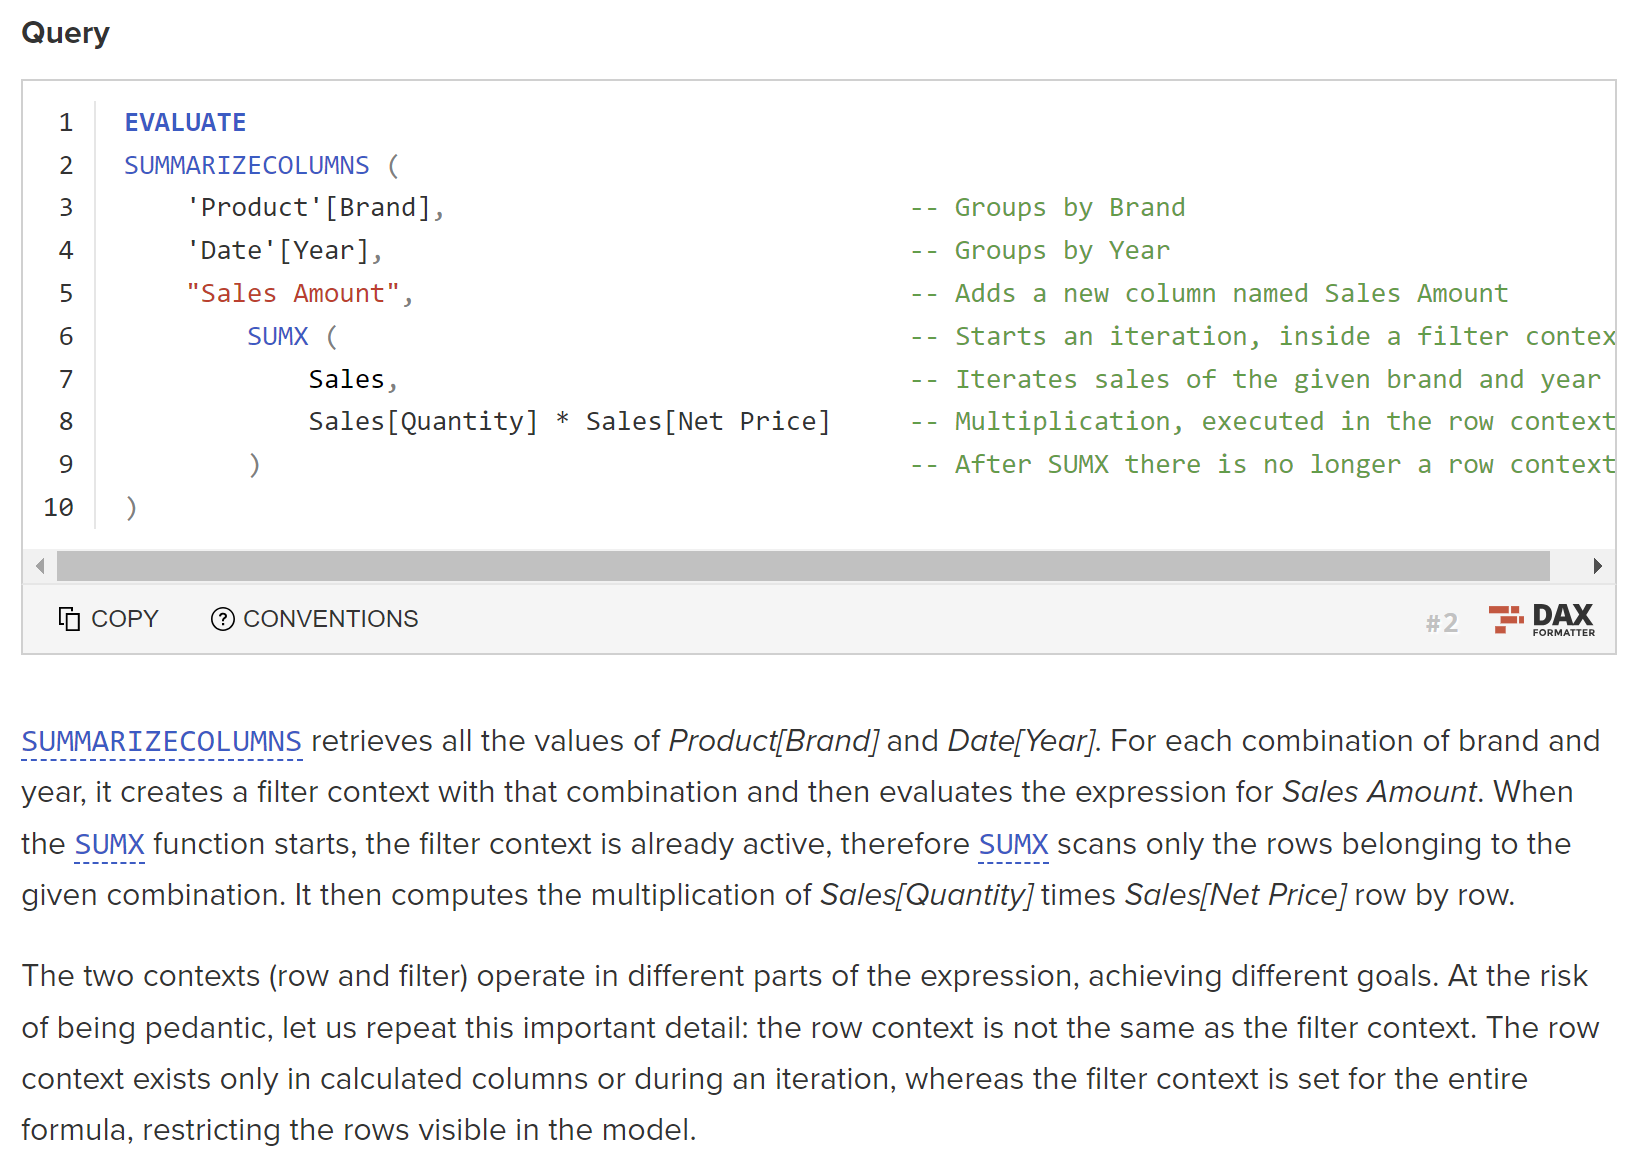
Task: Click the left scroll arrow of the code block
Action: click(39, 565)
